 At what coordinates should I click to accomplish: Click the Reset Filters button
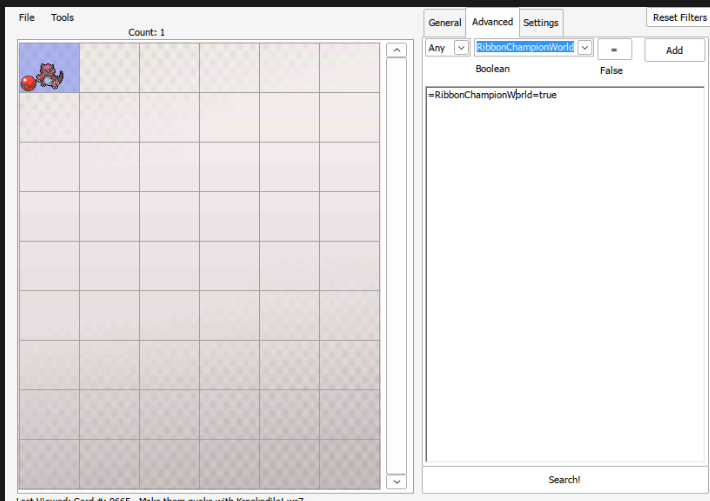pyautogui.click(x=679, y=18)
